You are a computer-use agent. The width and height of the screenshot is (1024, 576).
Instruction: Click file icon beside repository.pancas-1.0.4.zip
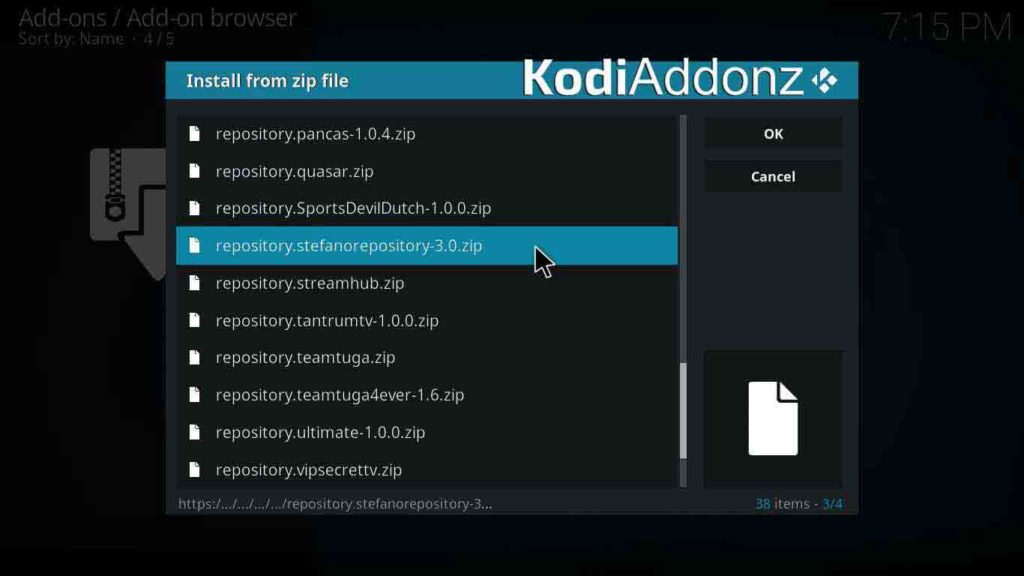tap(194, 134)
